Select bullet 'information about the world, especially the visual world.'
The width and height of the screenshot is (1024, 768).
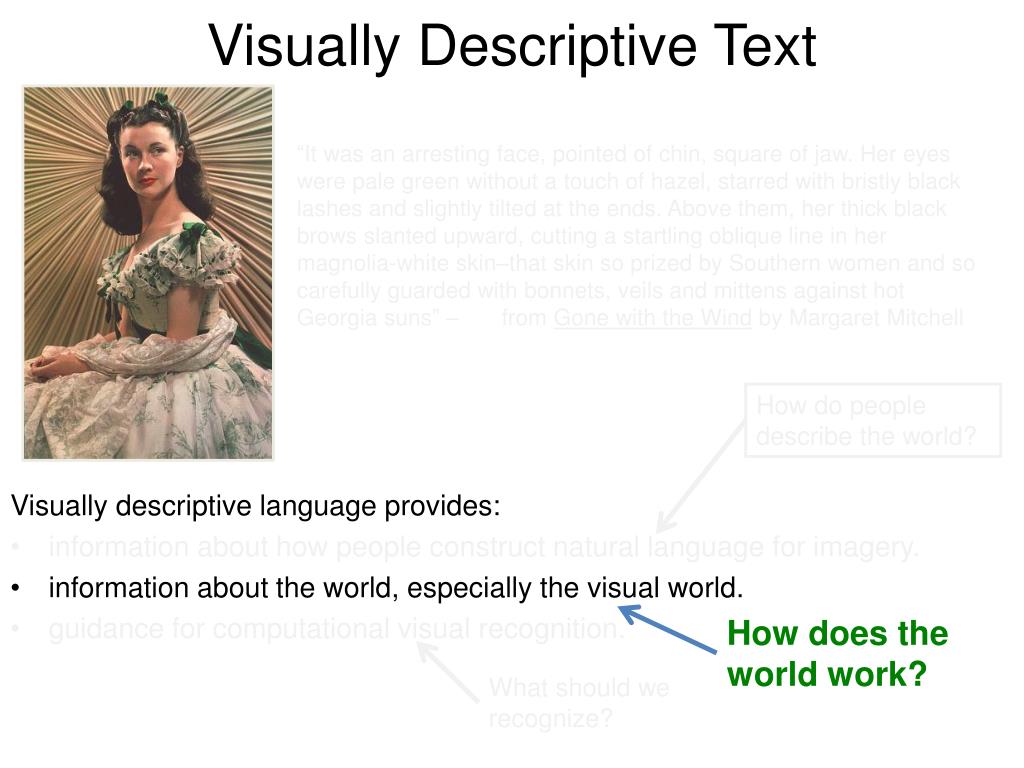click(x=396, y=588)
